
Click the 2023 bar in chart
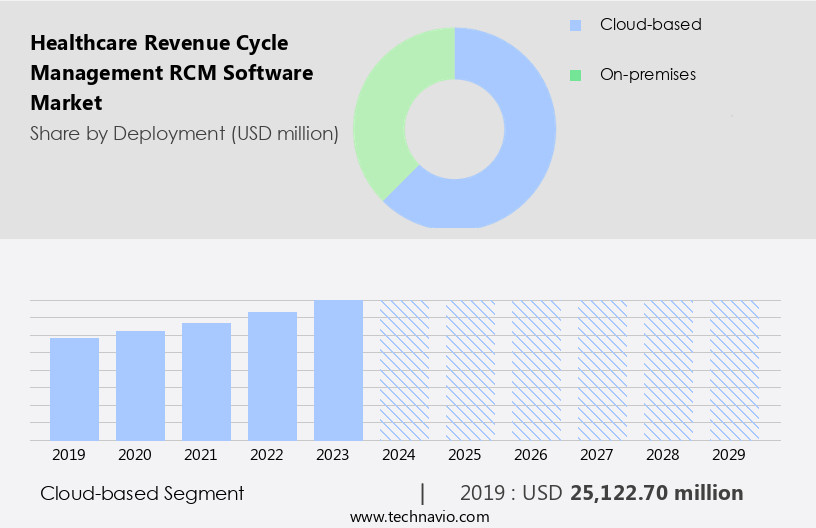click(338, 370)
